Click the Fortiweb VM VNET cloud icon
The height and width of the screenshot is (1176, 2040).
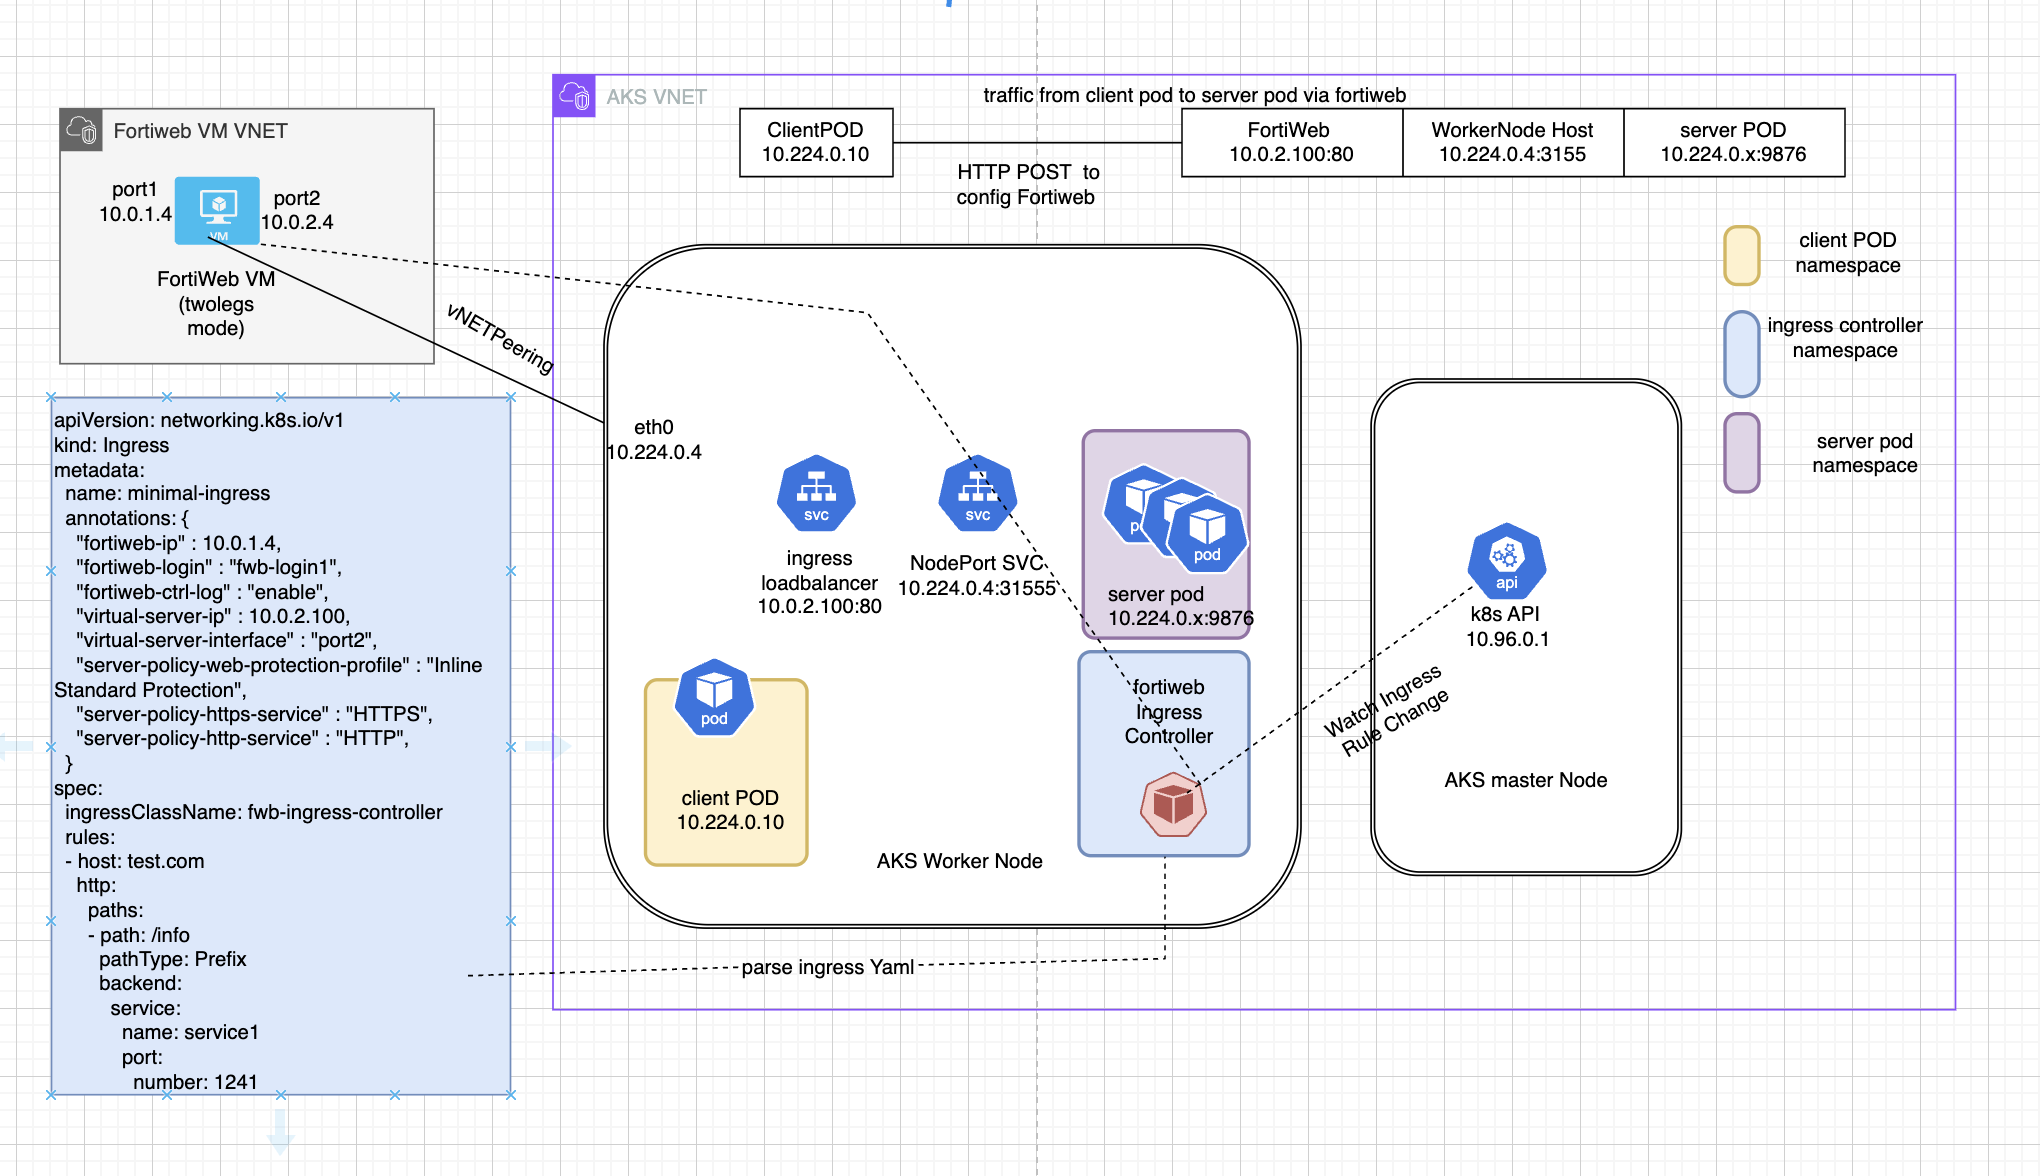pos(81,130)
